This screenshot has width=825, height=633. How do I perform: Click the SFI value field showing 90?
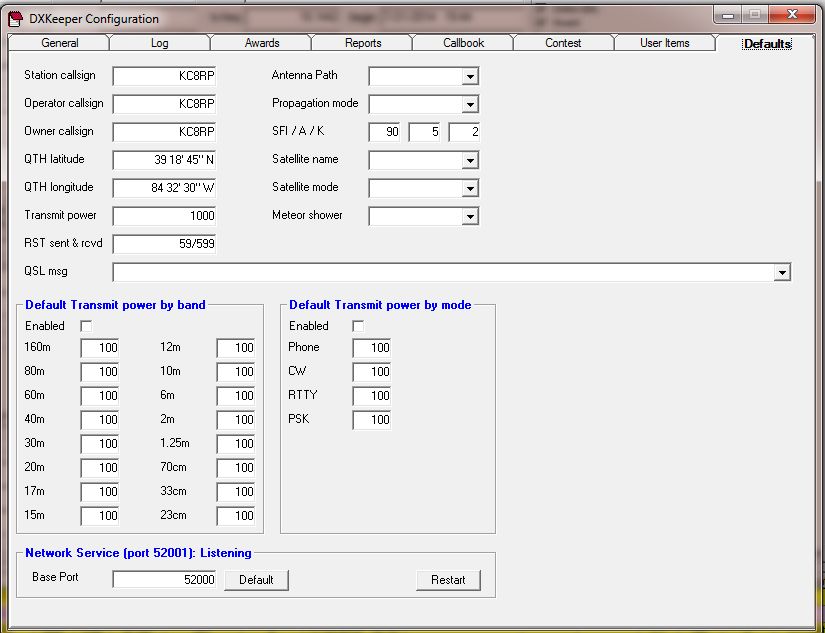(384, 132)
